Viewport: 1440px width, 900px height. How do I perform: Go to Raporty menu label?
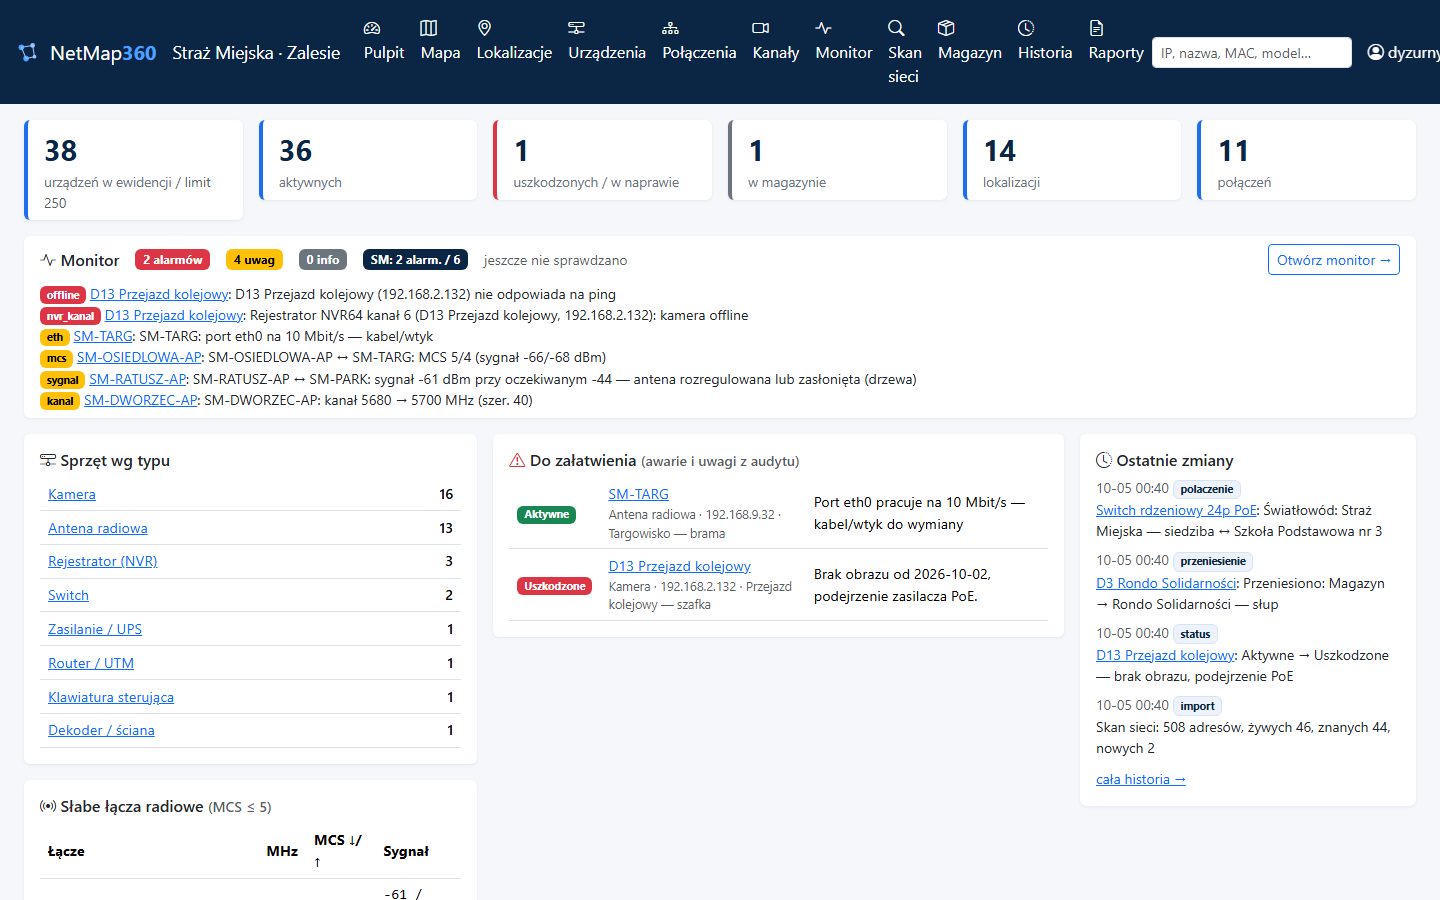point(1116,53)
